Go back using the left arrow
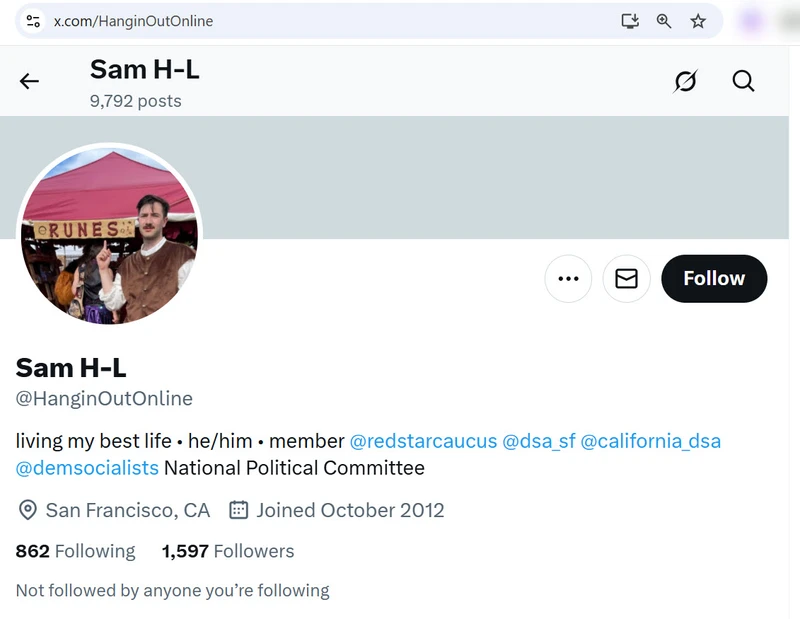The height and width of the screenshot is (619, 800). [x=30, y=82]
